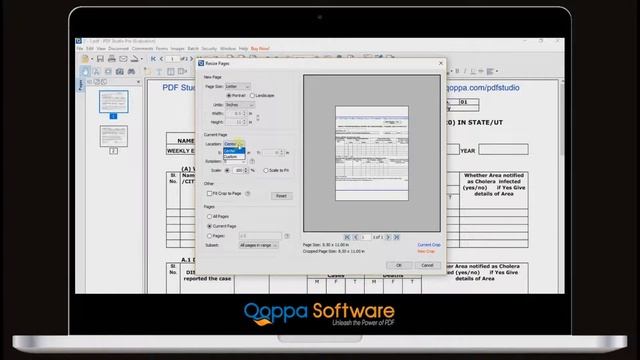Go to previous page in main toolbar

click(161, 59)
